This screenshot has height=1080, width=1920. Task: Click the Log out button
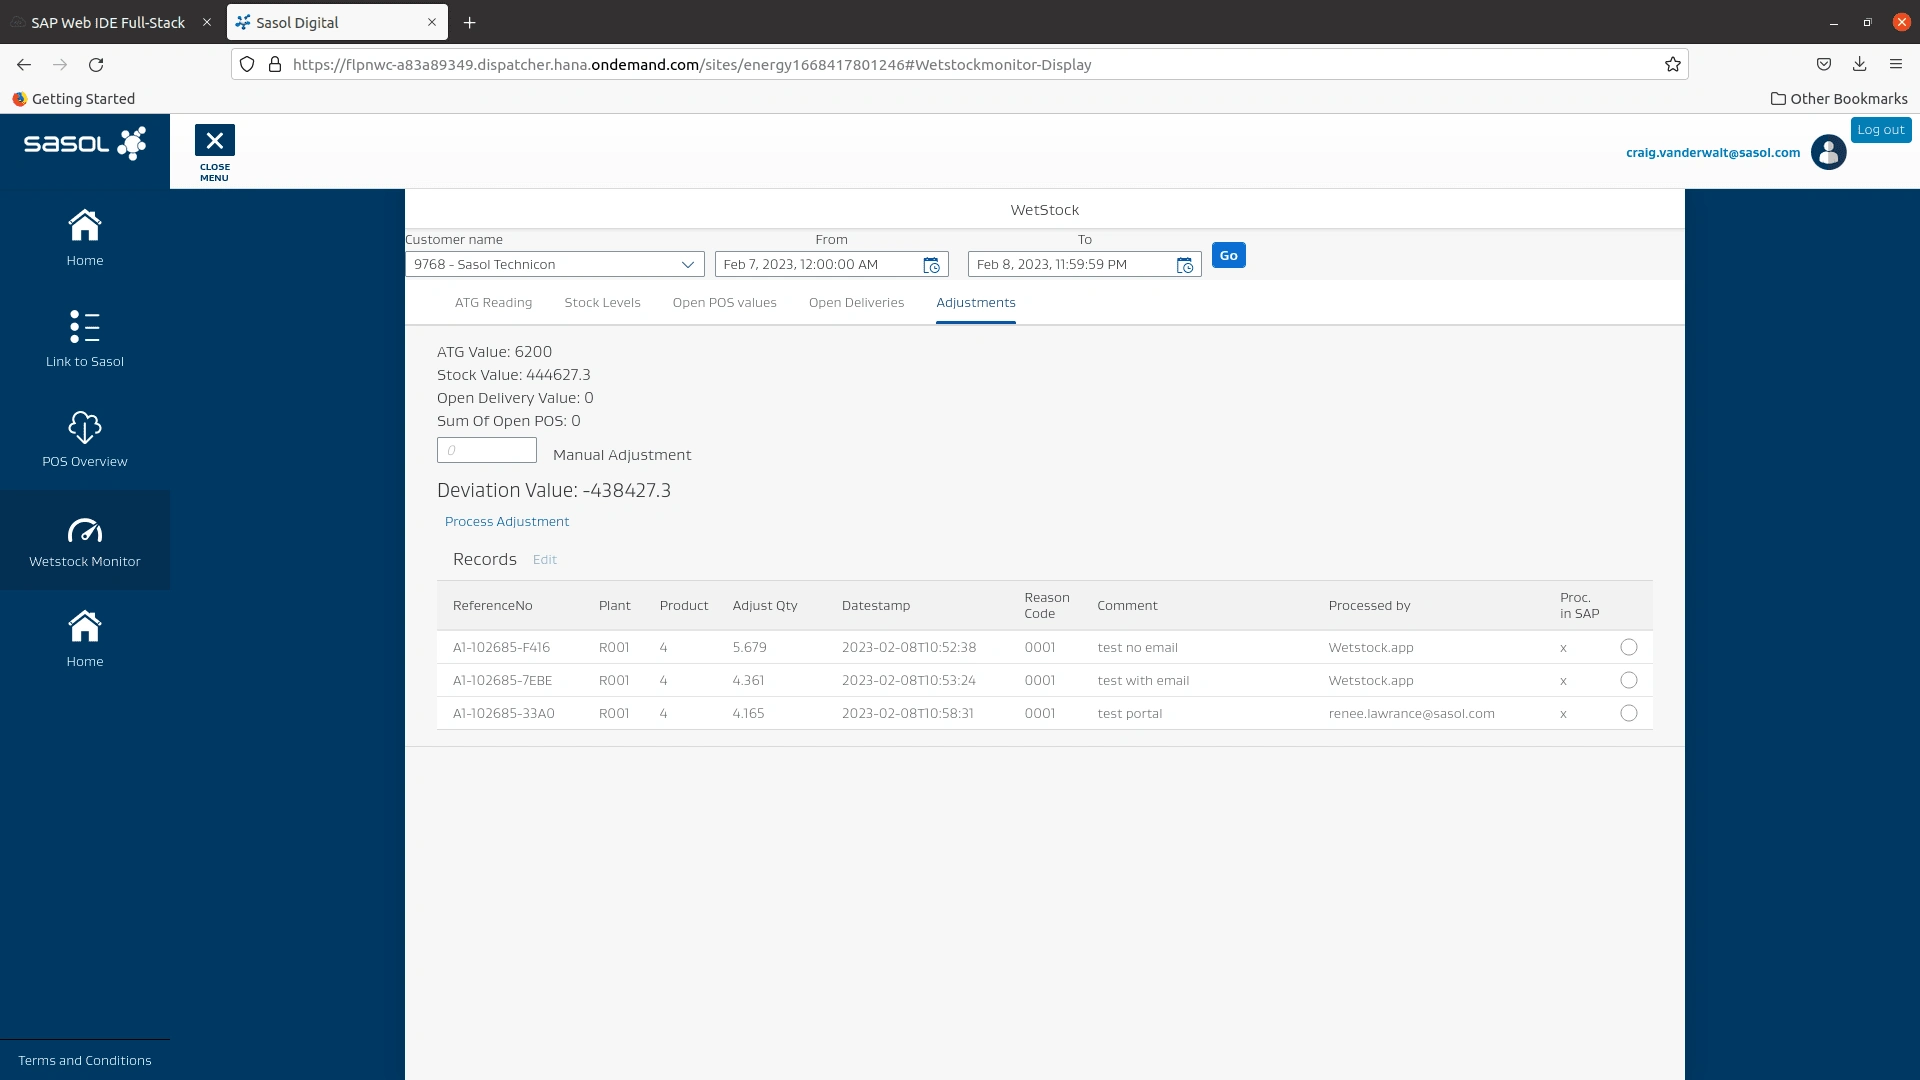[1880, 130]
